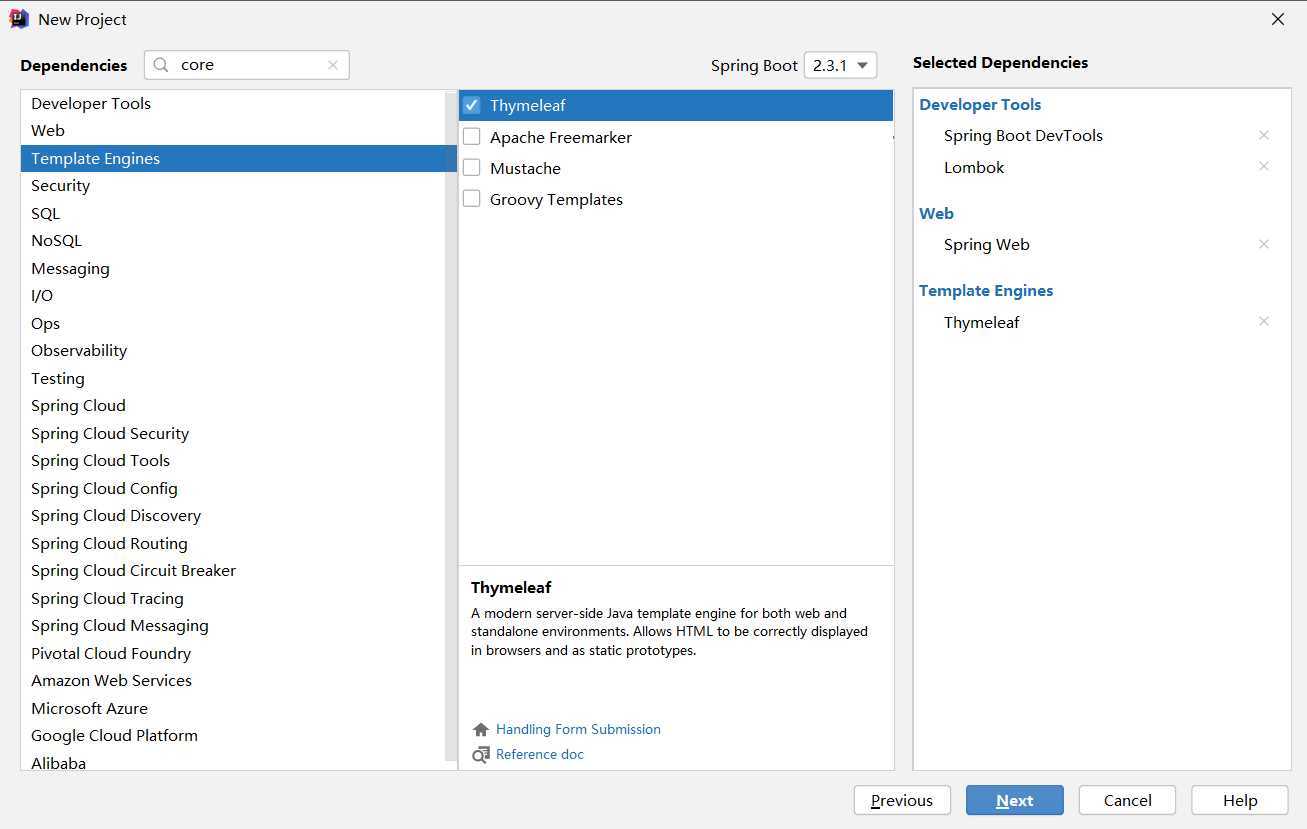Image resolution: width=1307 pixels, height=829 pixels.
Task: Select the Developer Tools category
Action: tap(233, 104)
